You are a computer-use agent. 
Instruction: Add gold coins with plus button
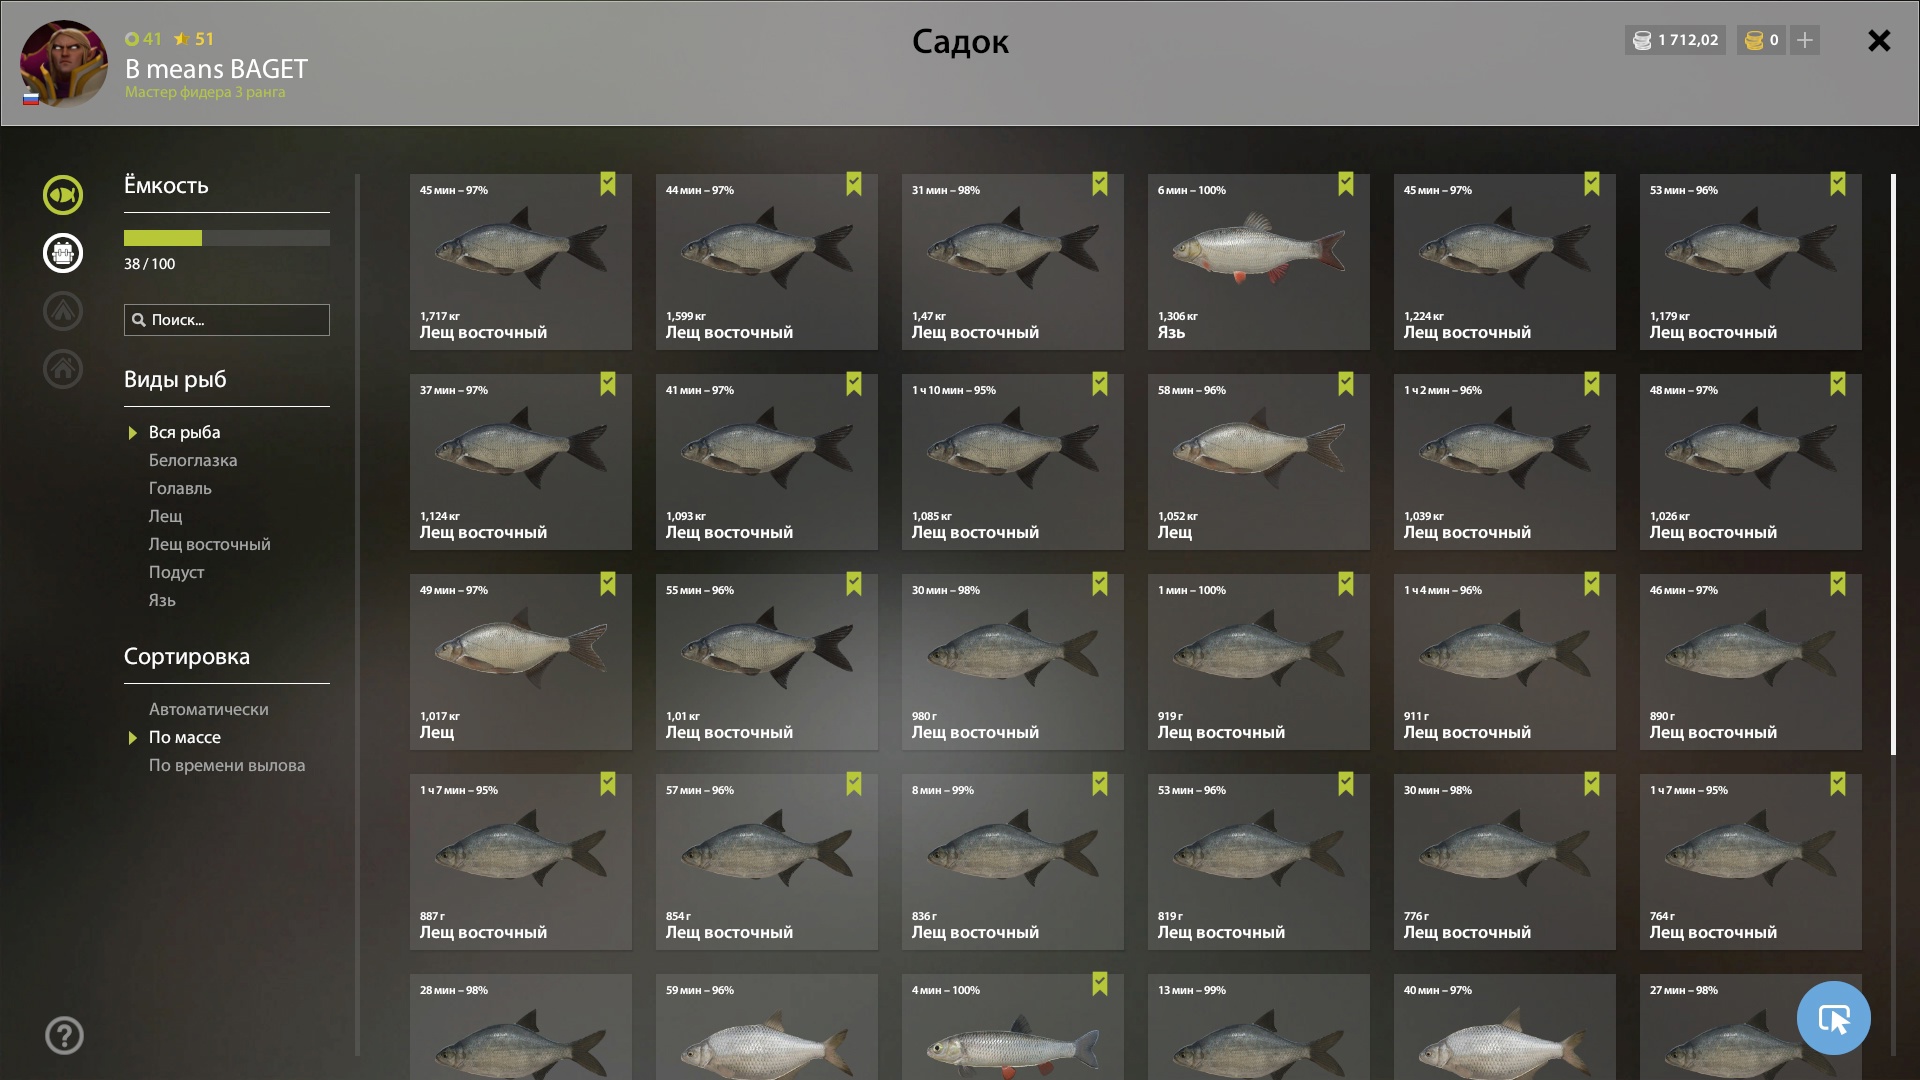1805,40
